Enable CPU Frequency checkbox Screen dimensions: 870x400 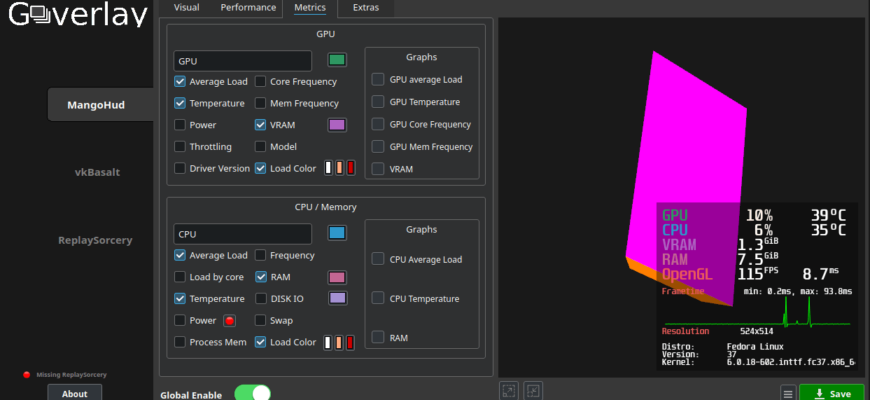click(260, 255)
